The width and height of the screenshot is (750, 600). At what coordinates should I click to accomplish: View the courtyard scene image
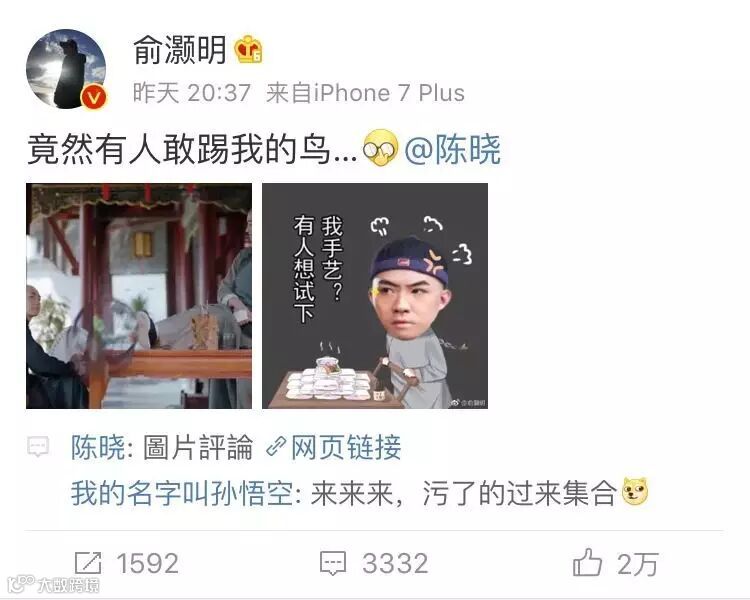139,296
